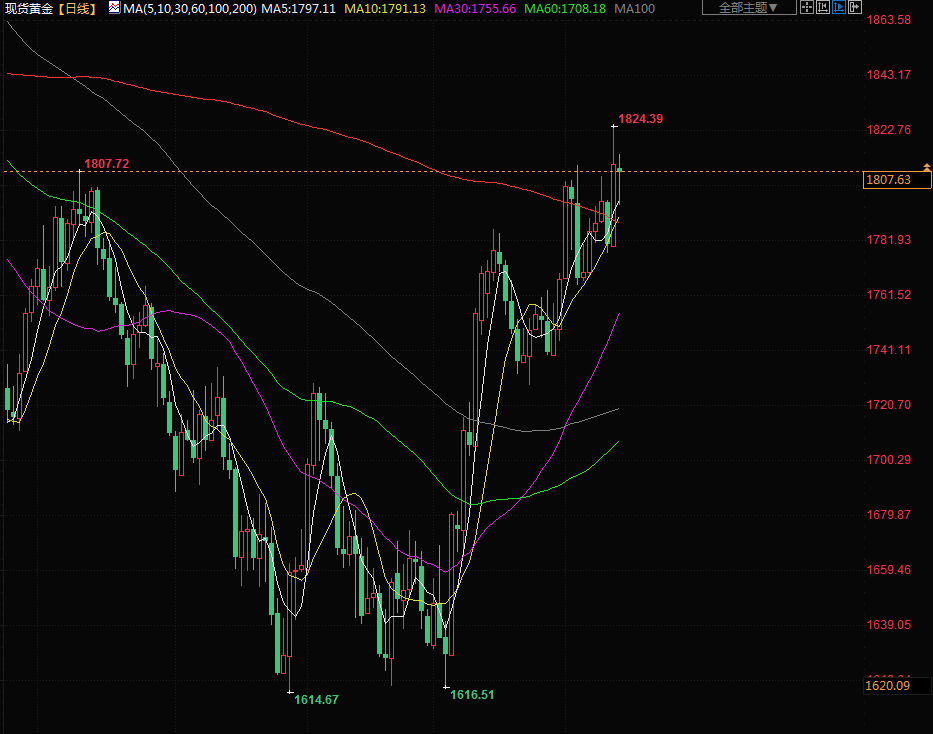Click the 现货黄金 instrument title
The height and width of the screenshot is (734, 933).
[x=27, y=8]
